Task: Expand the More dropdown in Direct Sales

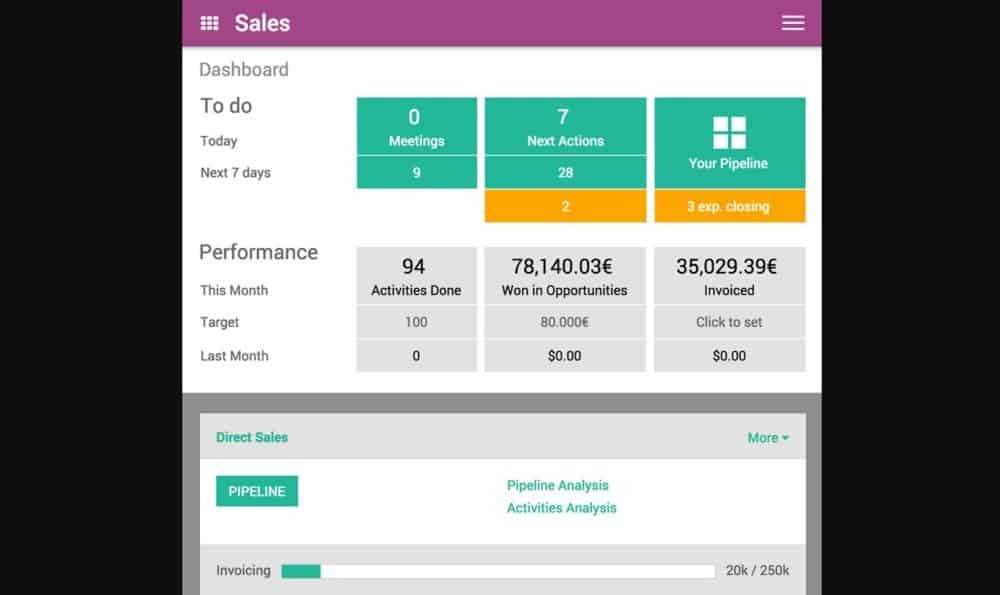Action: pos(767,438)
